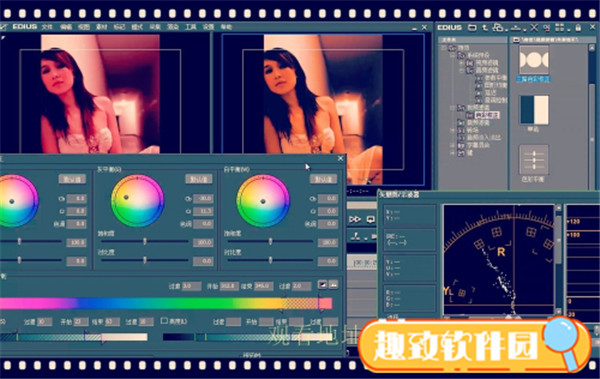Click the add-to-timeline icon in effects toolbar
Image resolution: width=600 pixels, height=379 pixels.
tap(498, 28)
